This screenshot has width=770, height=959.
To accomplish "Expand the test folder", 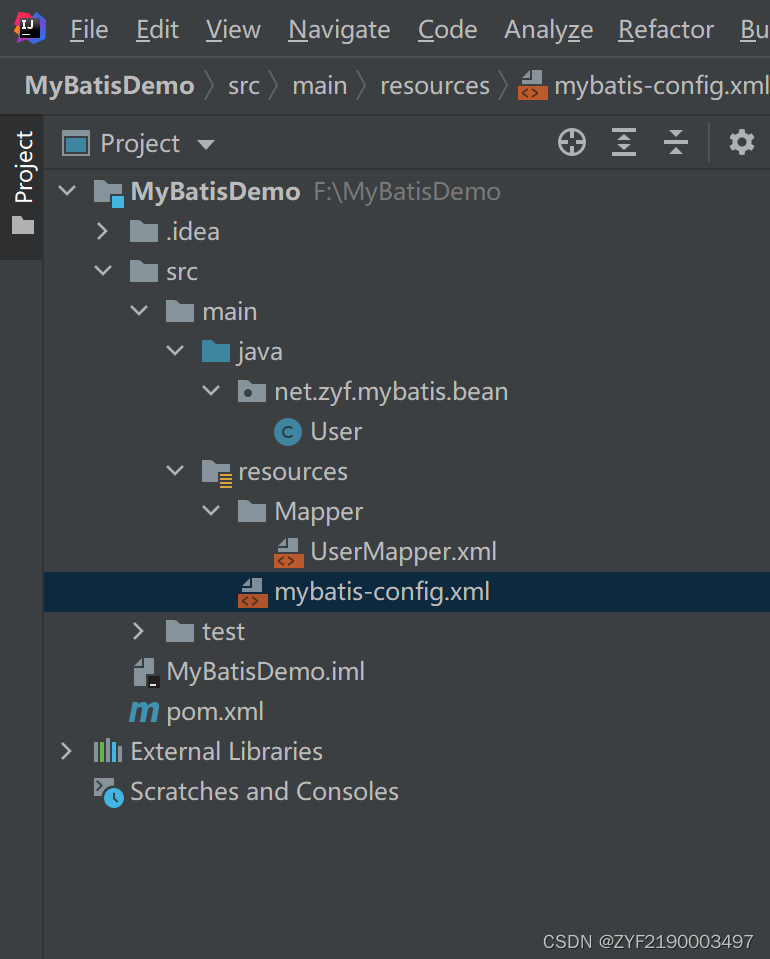I will [x=139, y=631].
